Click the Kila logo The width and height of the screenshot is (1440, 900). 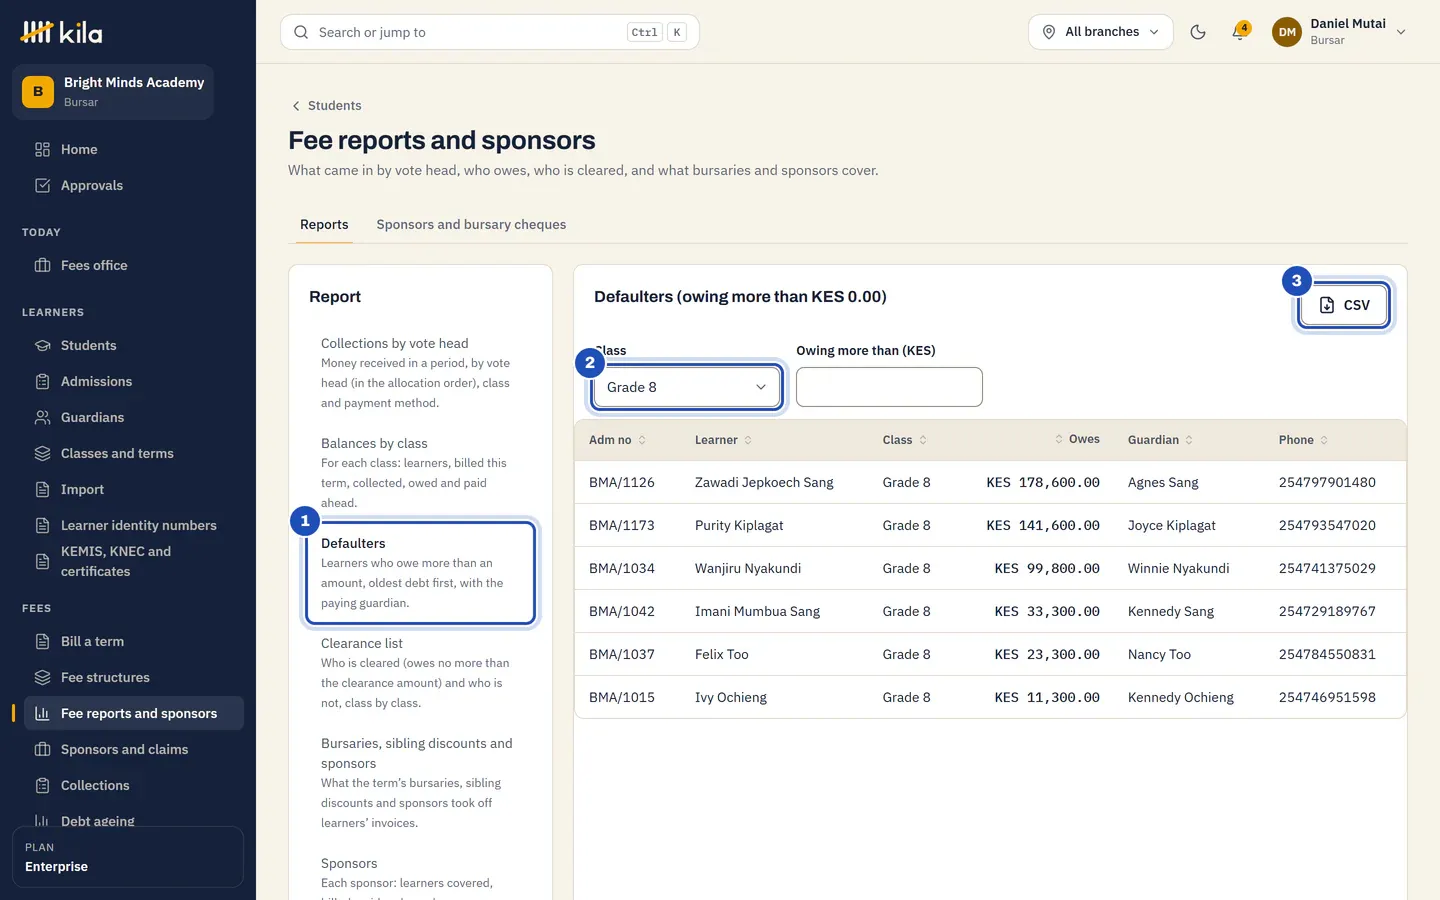coord(61,32)
